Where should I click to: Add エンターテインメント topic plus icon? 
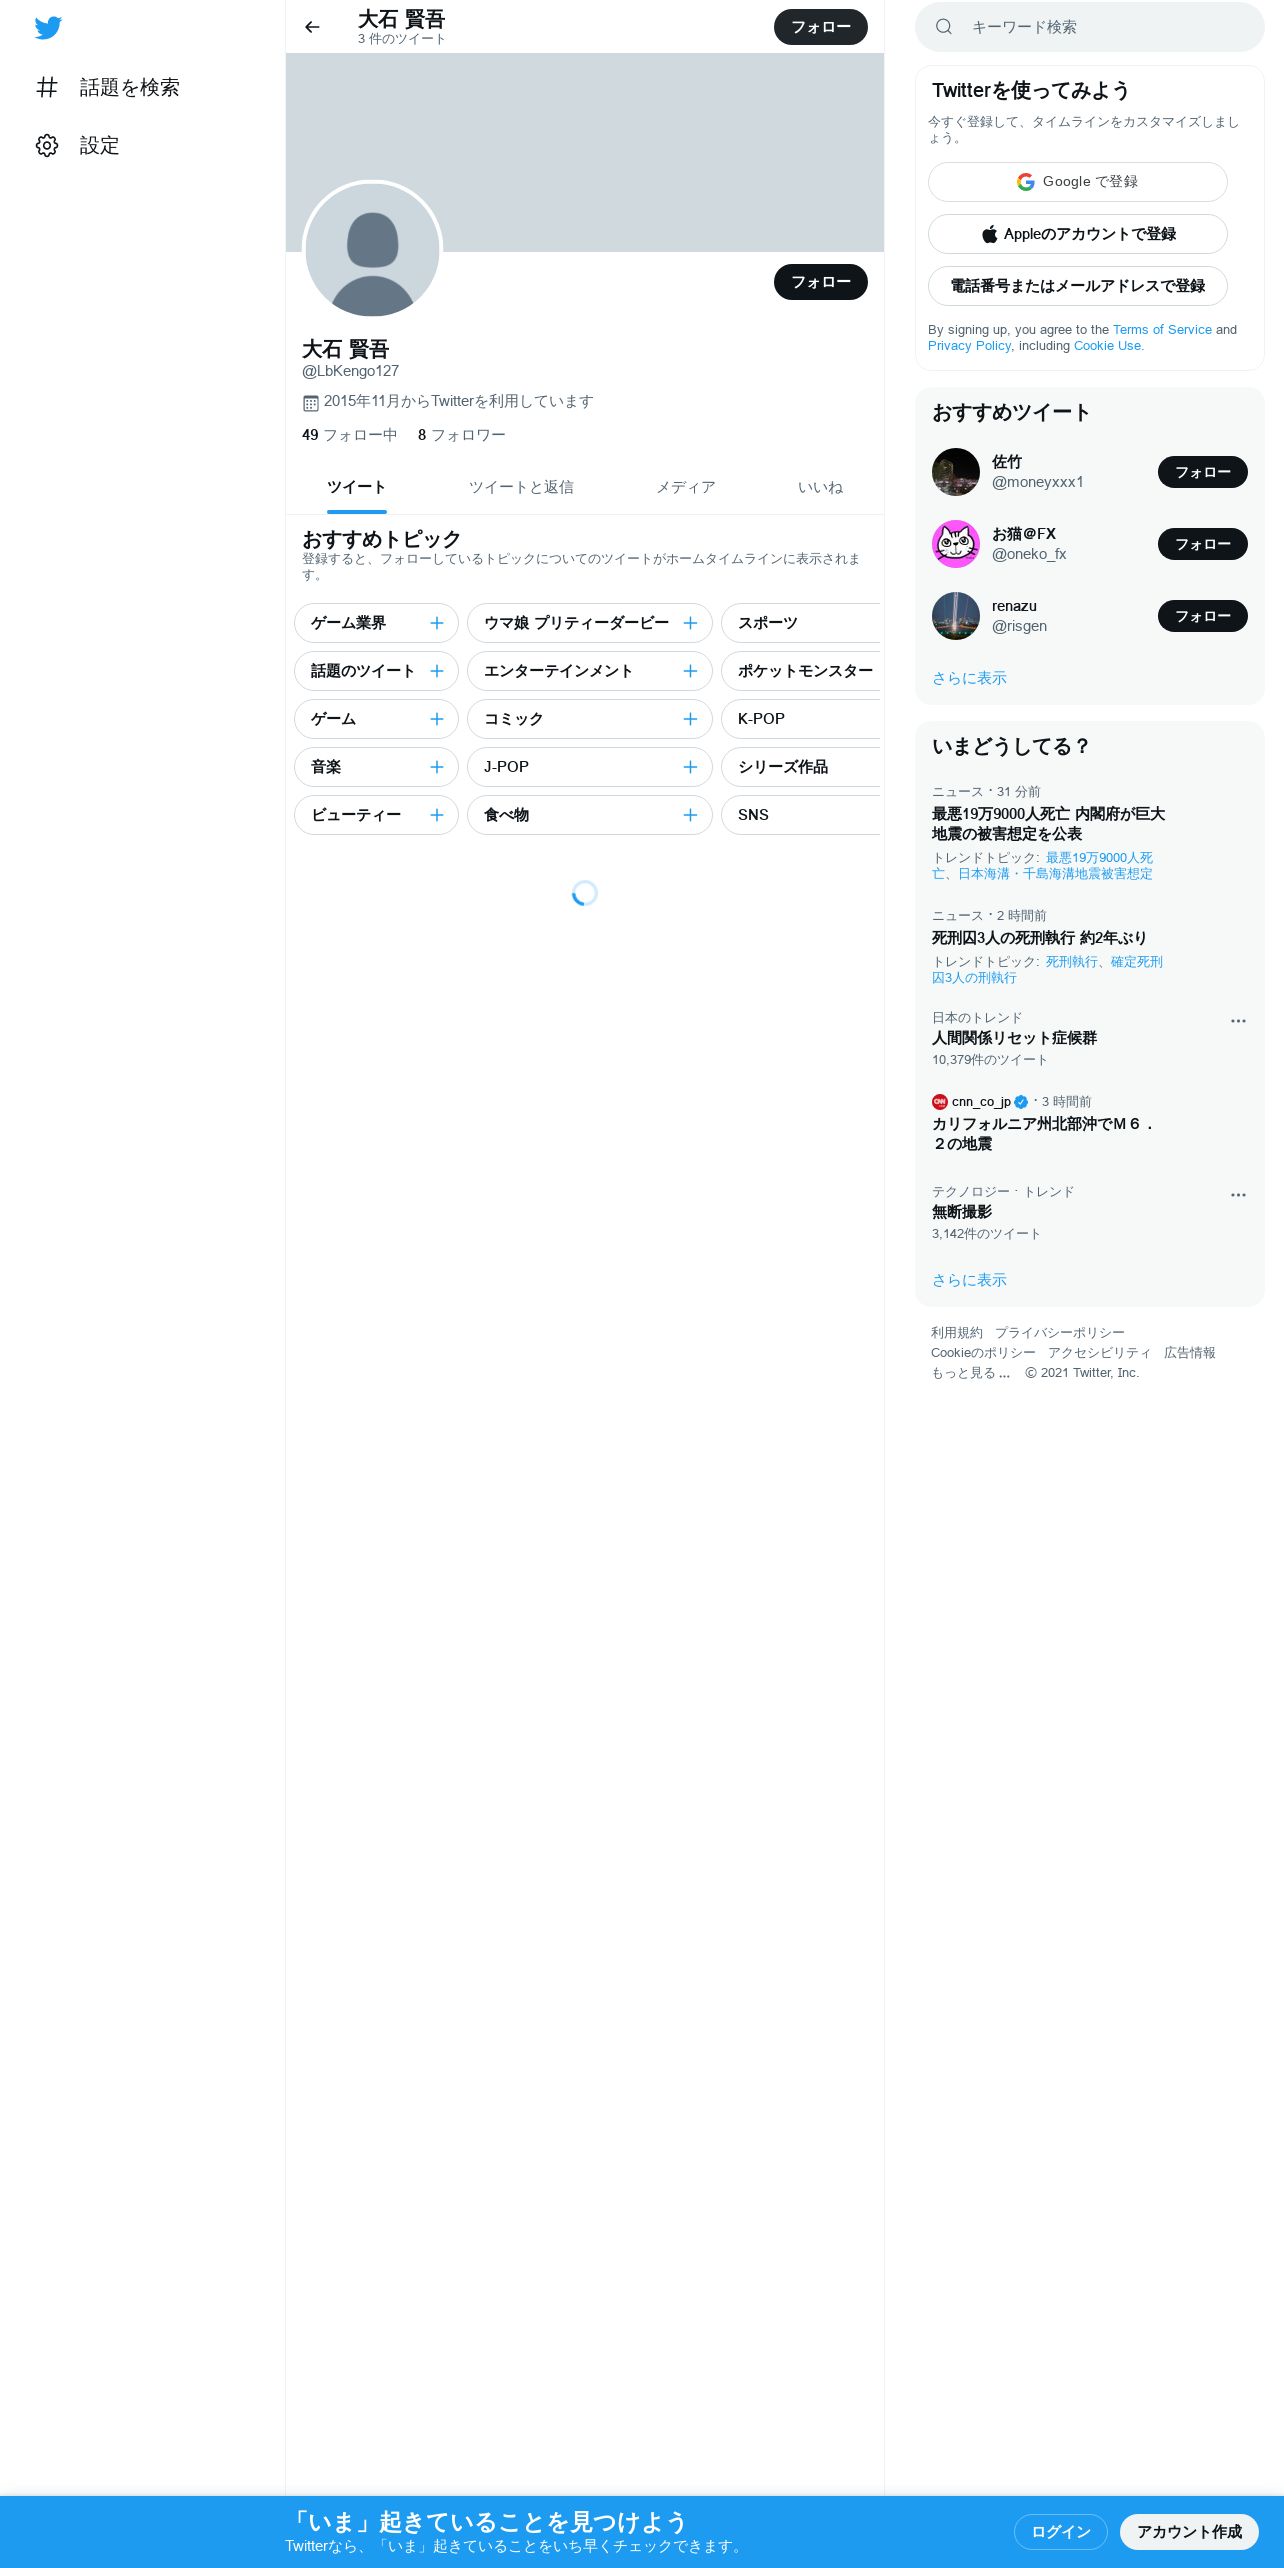point(690,671)
